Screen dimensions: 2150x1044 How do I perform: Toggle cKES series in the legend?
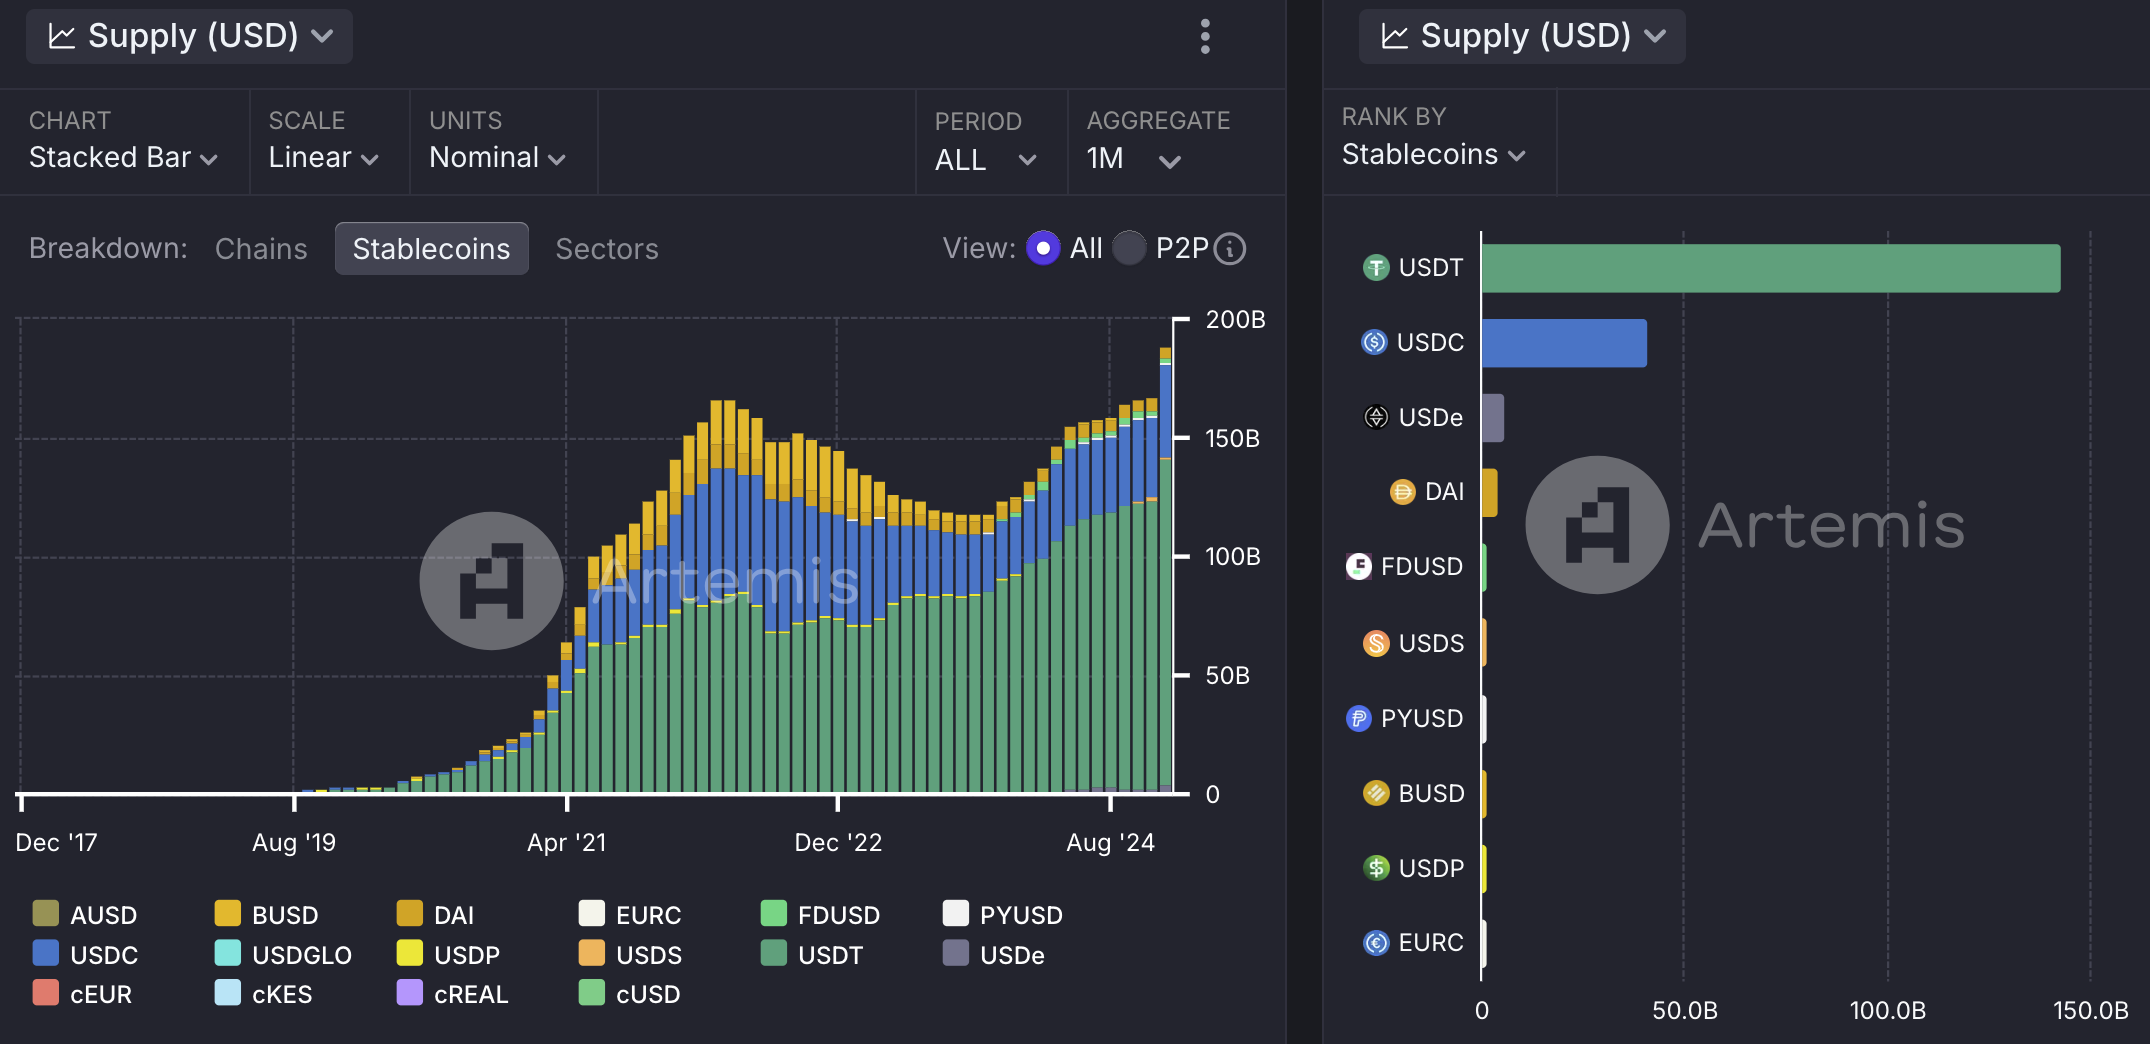coord(263,994)
